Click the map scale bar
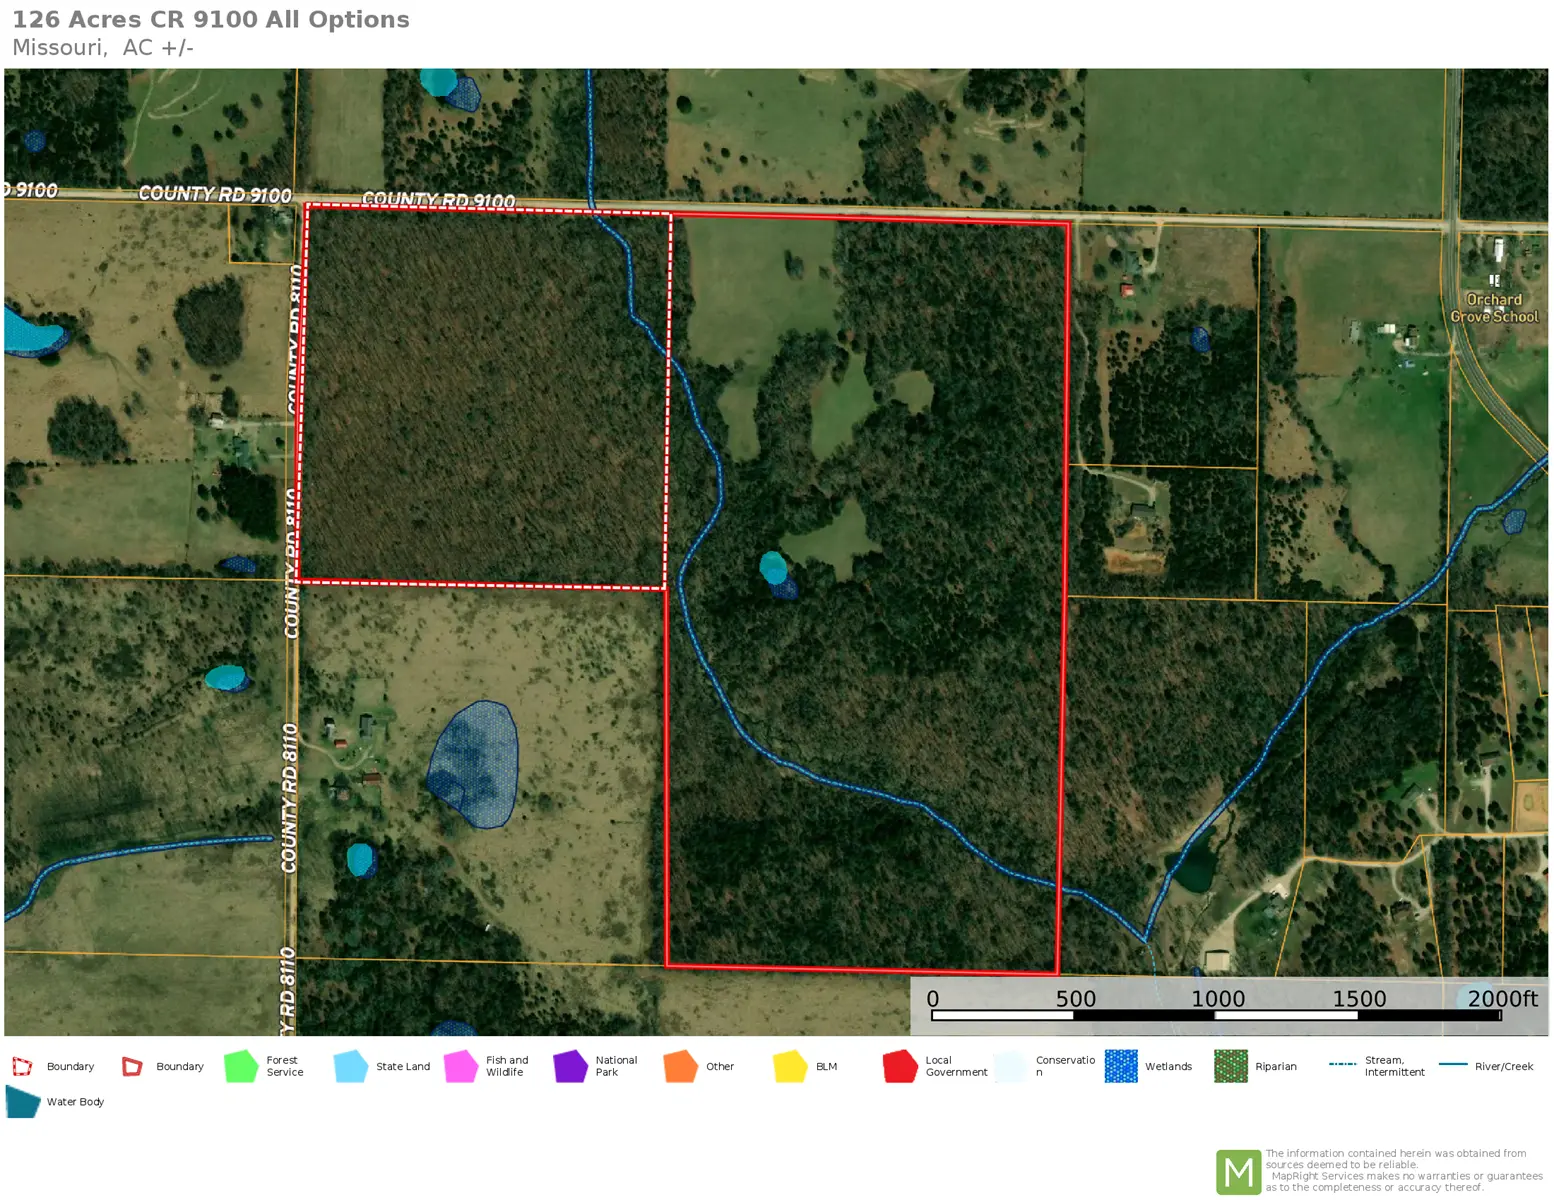Image resolution: width=1554 pixels, height=1200 pixels. coord(1215,1014)
